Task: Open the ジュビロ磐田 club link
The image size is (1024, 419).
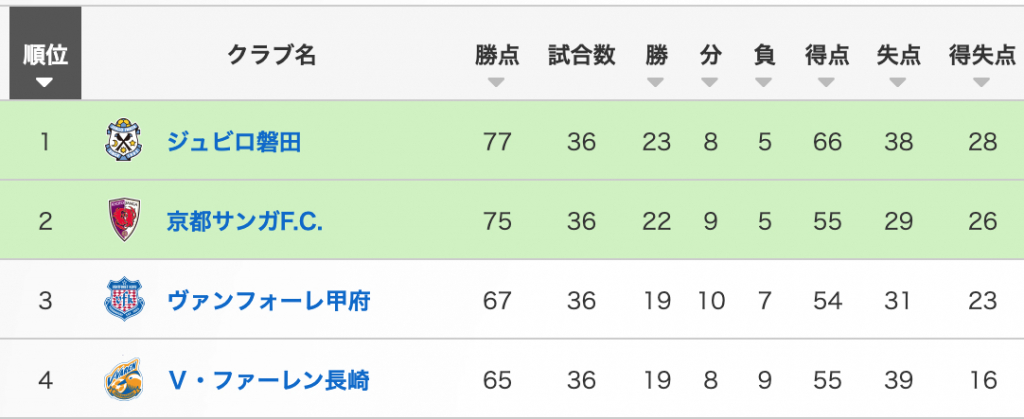Action: (234, 142)
